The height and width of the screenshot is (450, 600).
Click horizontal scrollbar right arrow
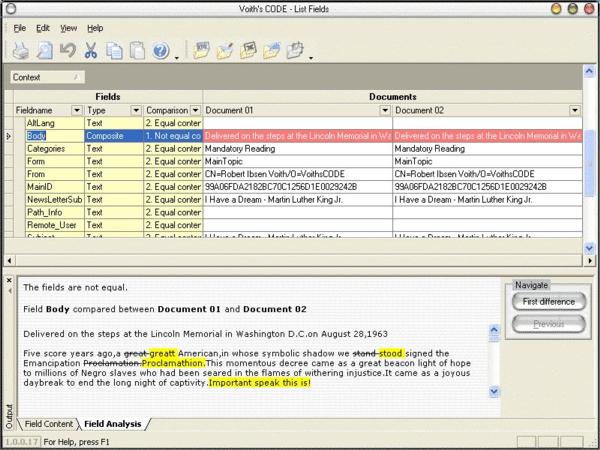pos(590,261)
